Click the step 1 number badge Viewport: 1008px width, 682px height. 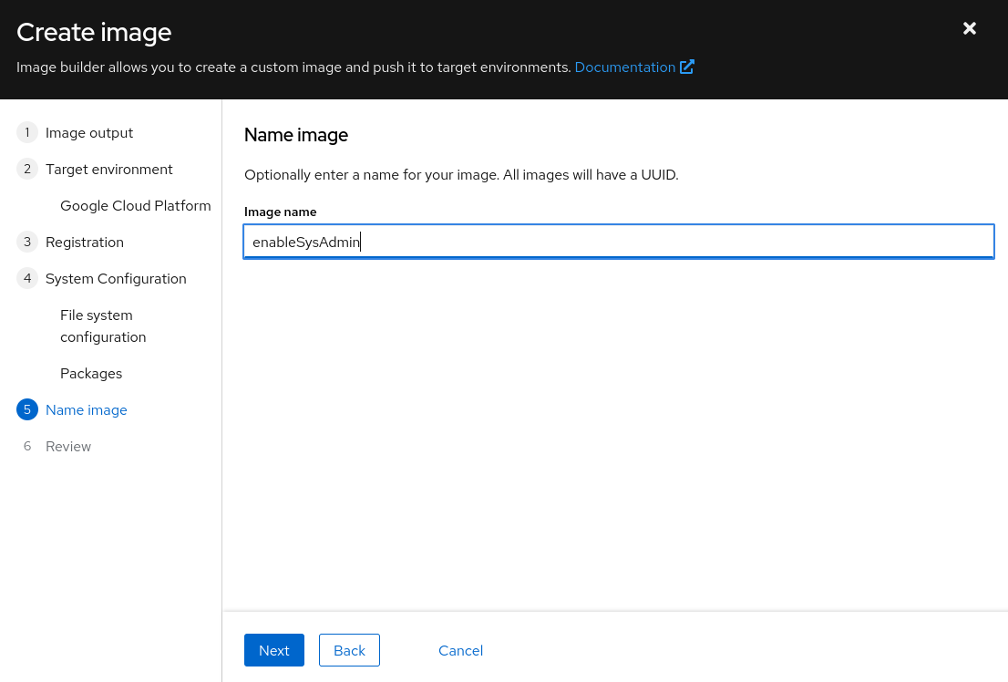coord(27,133)
